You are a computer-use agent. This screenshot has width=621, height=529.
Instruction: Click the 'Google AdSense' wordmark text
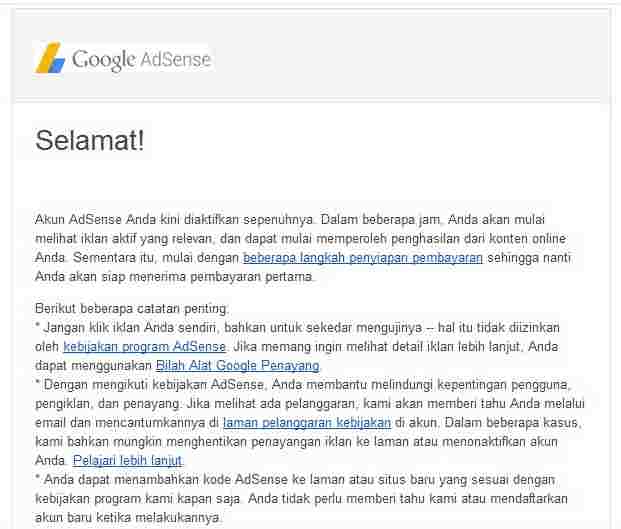click(x=141, y=60)
